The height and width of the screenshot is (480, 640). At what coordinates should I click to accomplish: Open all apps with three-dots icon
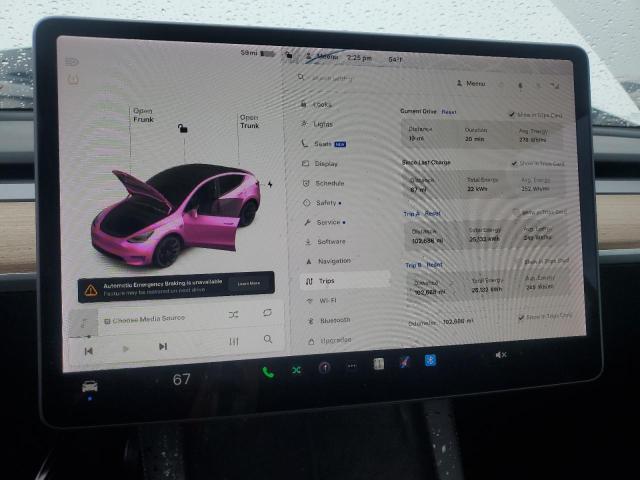(x=352, y=366)
